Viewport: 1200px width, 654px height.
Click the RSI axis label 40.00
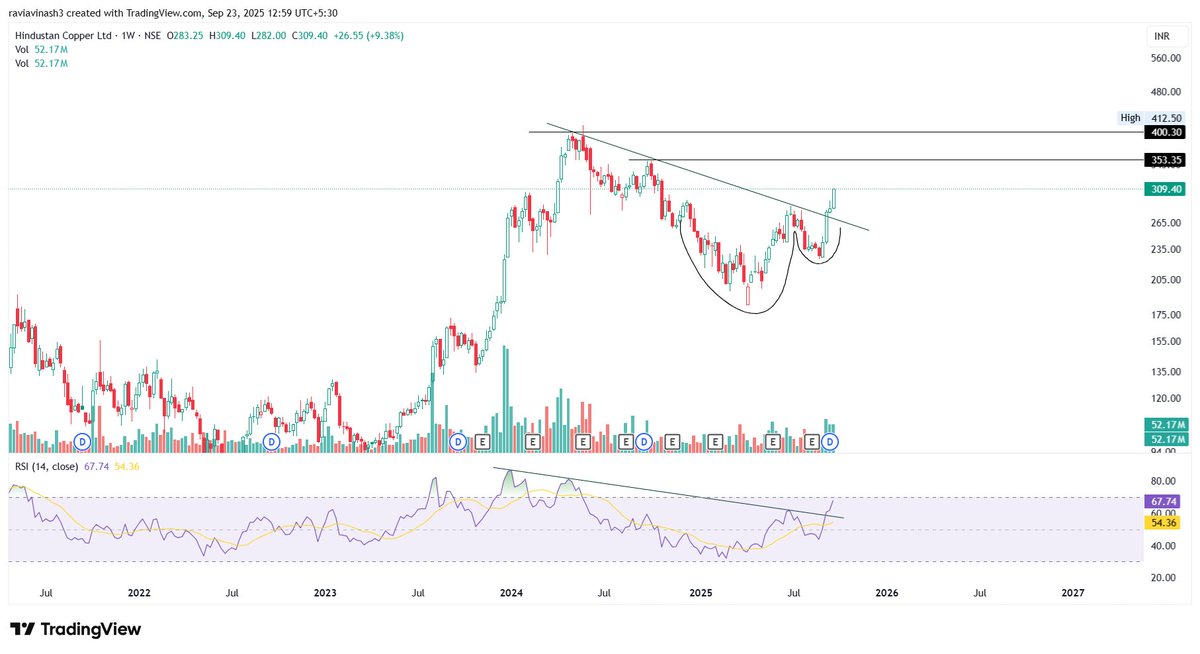pos(1164,546)
